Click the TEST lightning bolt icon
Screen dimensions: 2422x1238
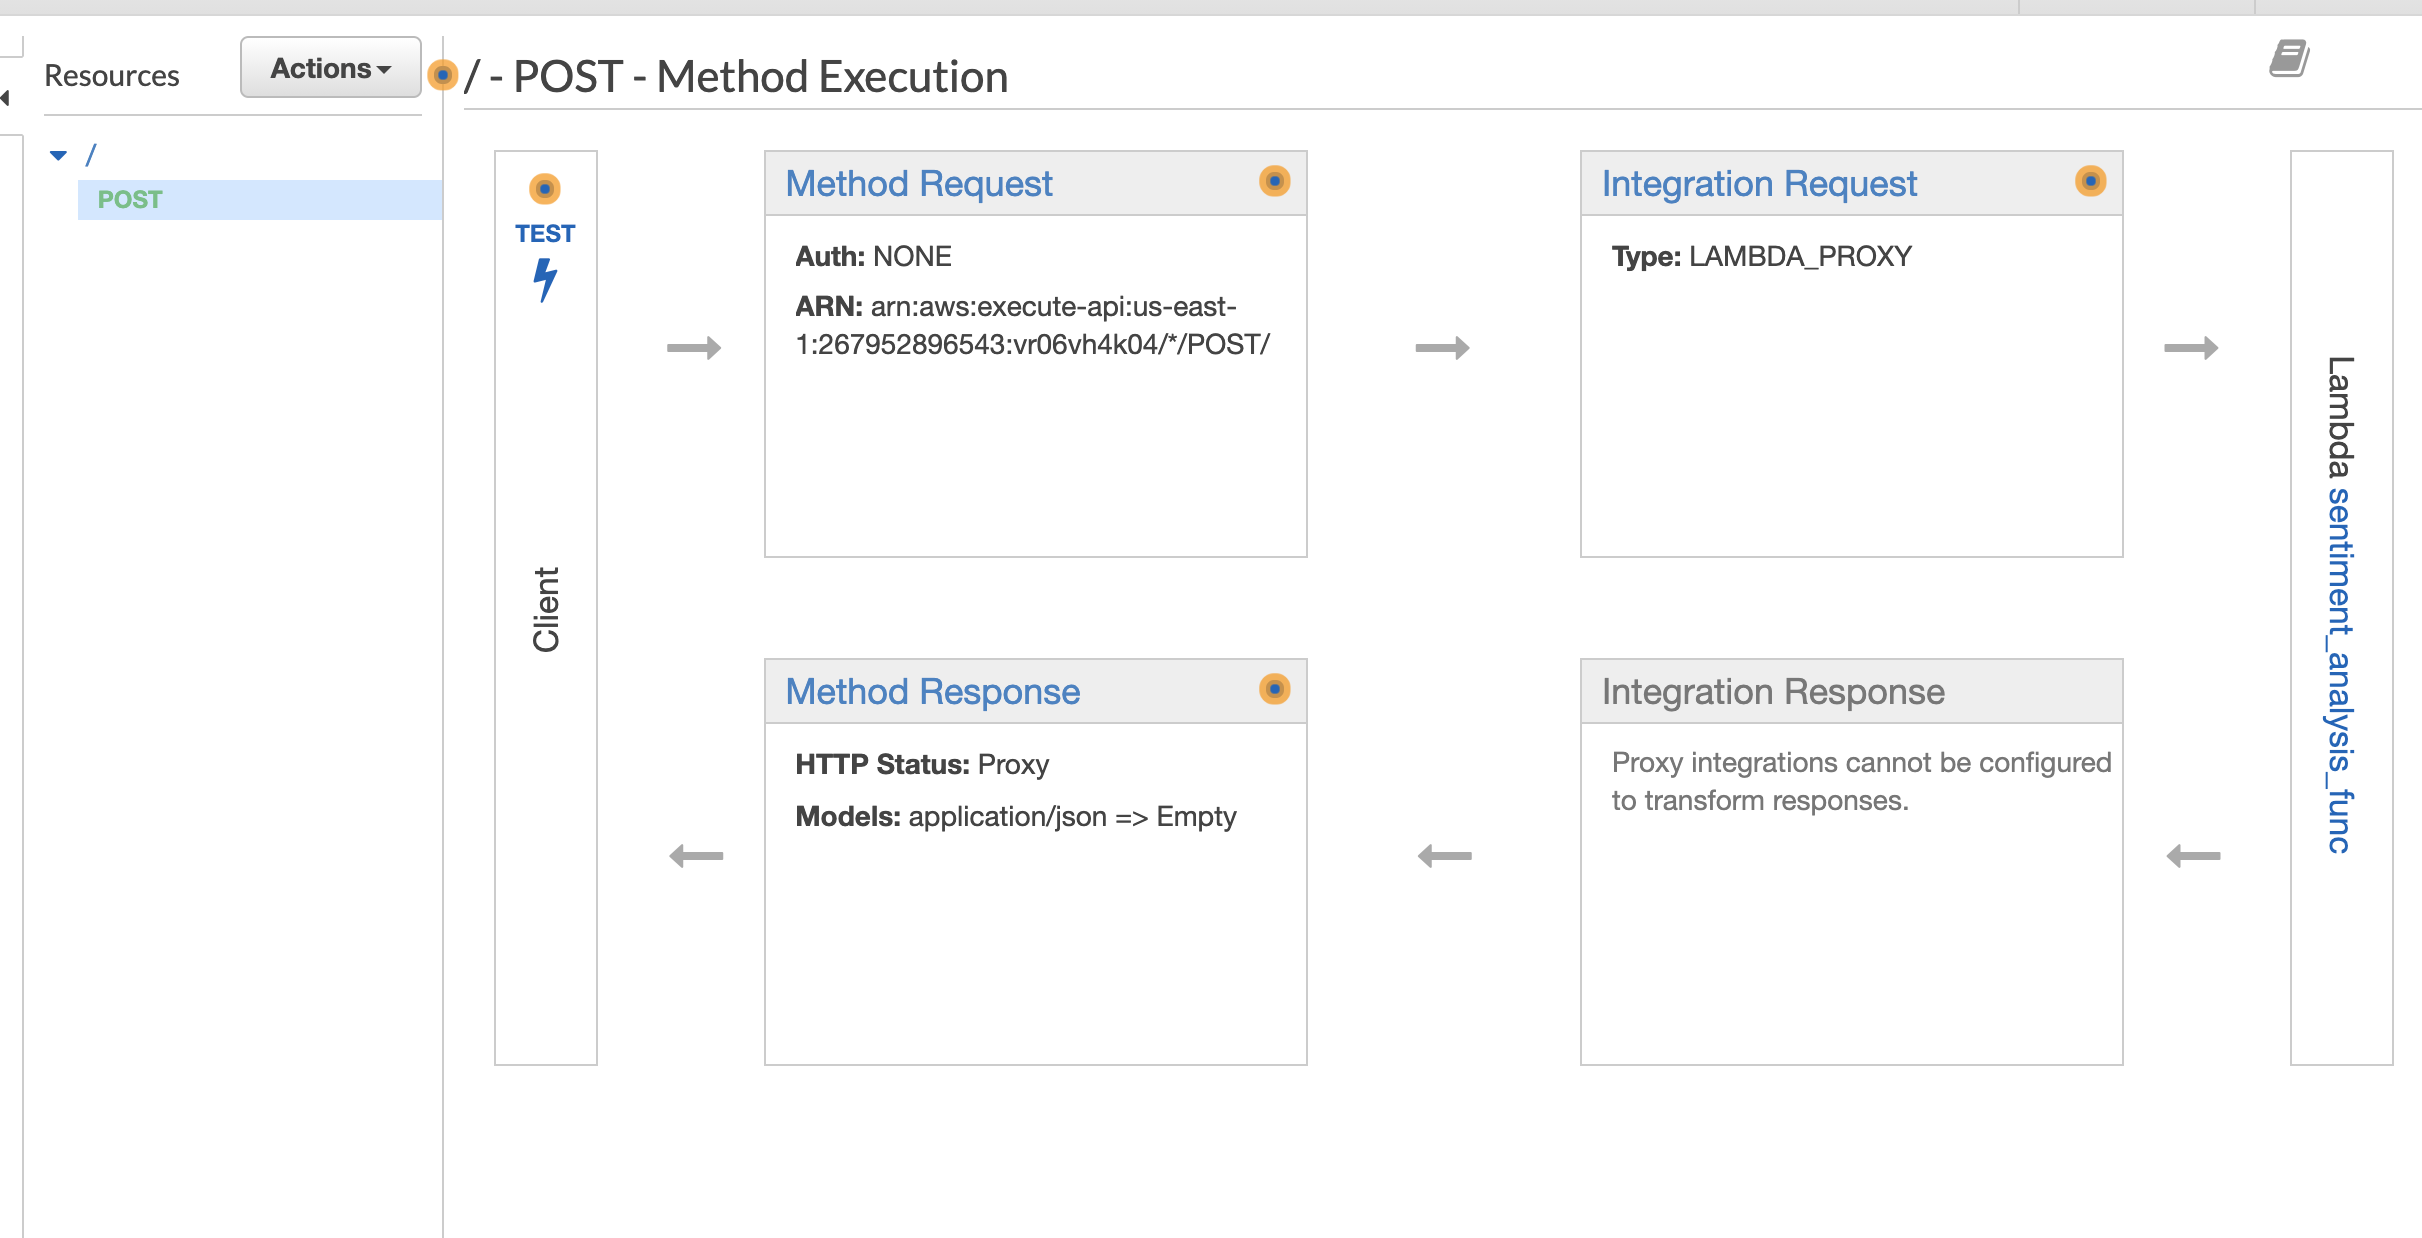(x=545, y=279)
